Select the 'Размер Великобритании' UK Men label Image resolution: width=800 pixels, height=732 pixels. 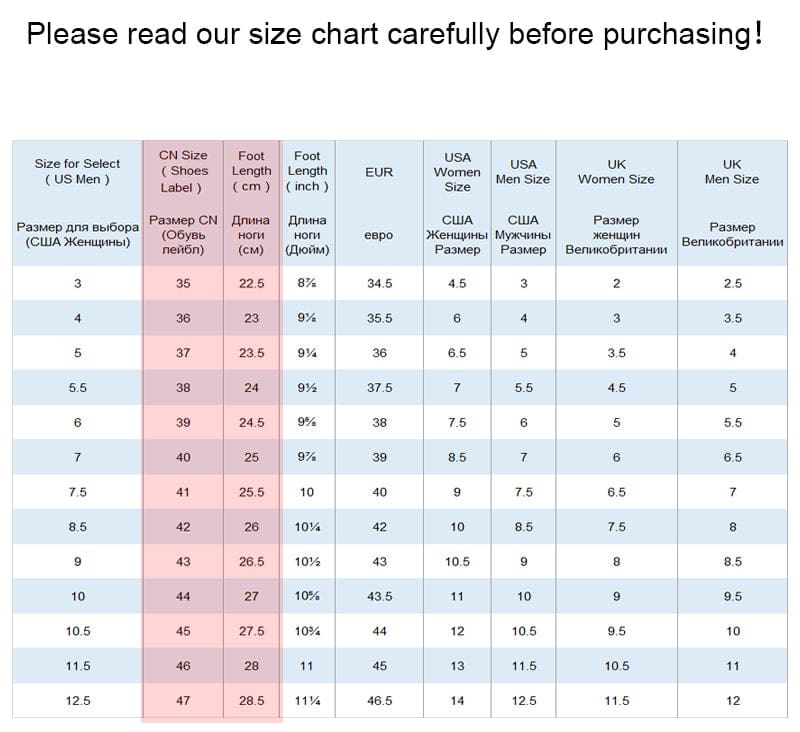pos(732,235)
